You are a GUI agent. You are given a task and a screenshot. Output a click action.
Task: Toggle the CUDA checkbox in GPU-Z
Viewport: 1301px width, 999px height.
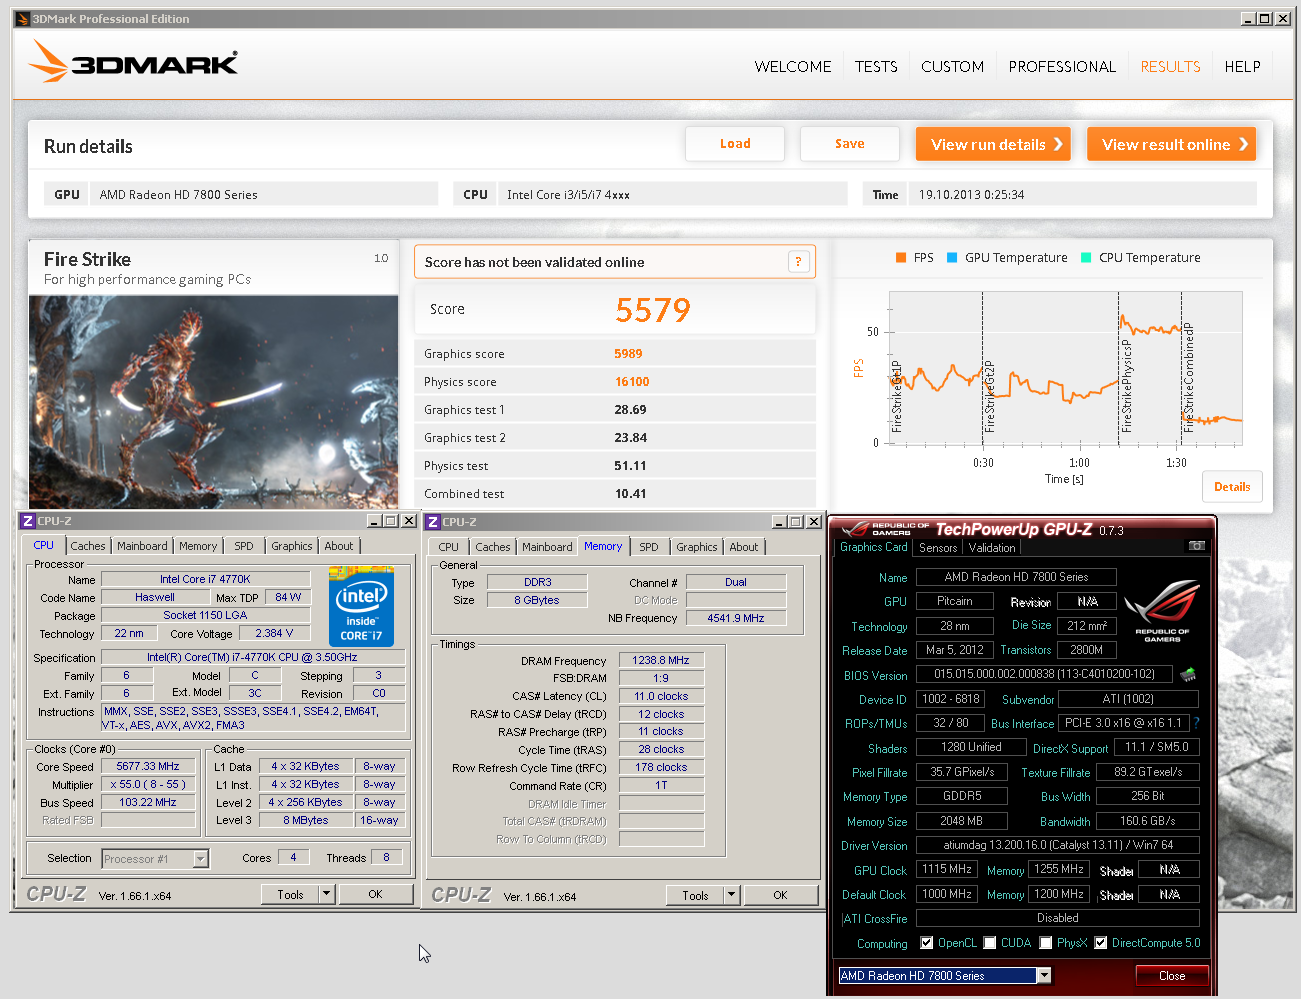point(990,943)
